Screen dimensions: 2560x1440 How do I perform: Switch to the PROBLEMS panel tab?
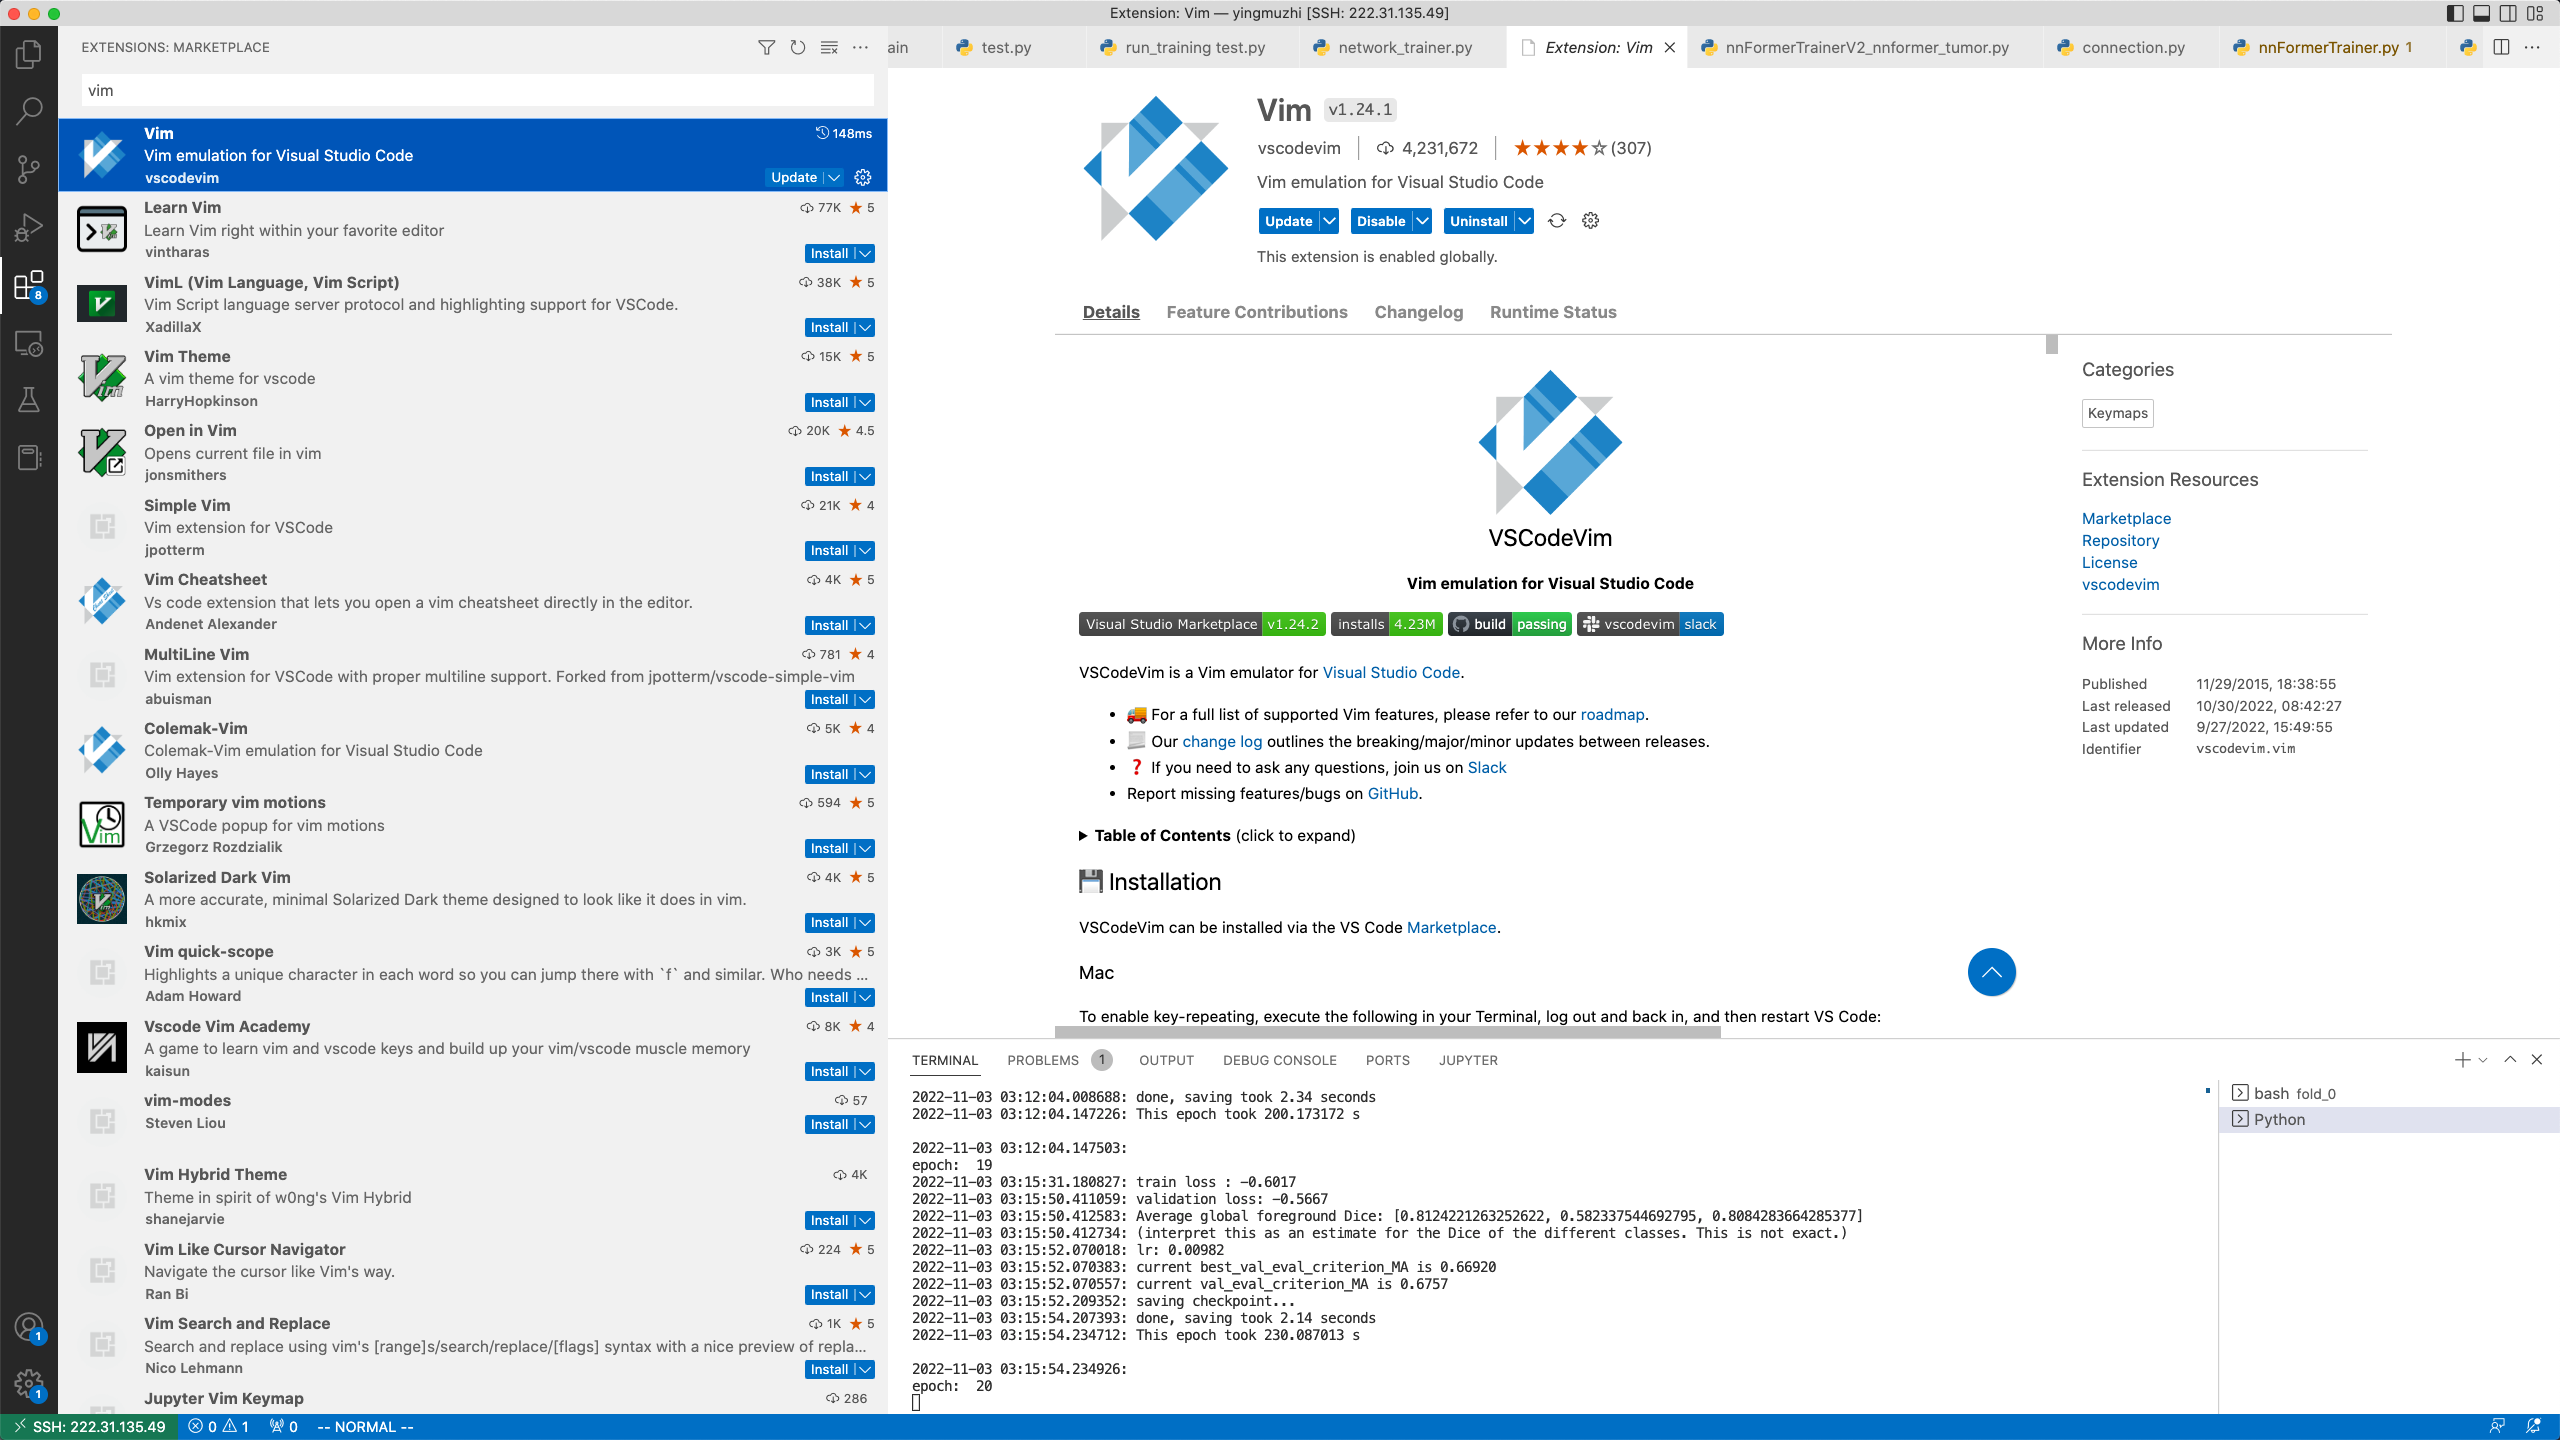pyautogui.click(x=1042, y=1060)
